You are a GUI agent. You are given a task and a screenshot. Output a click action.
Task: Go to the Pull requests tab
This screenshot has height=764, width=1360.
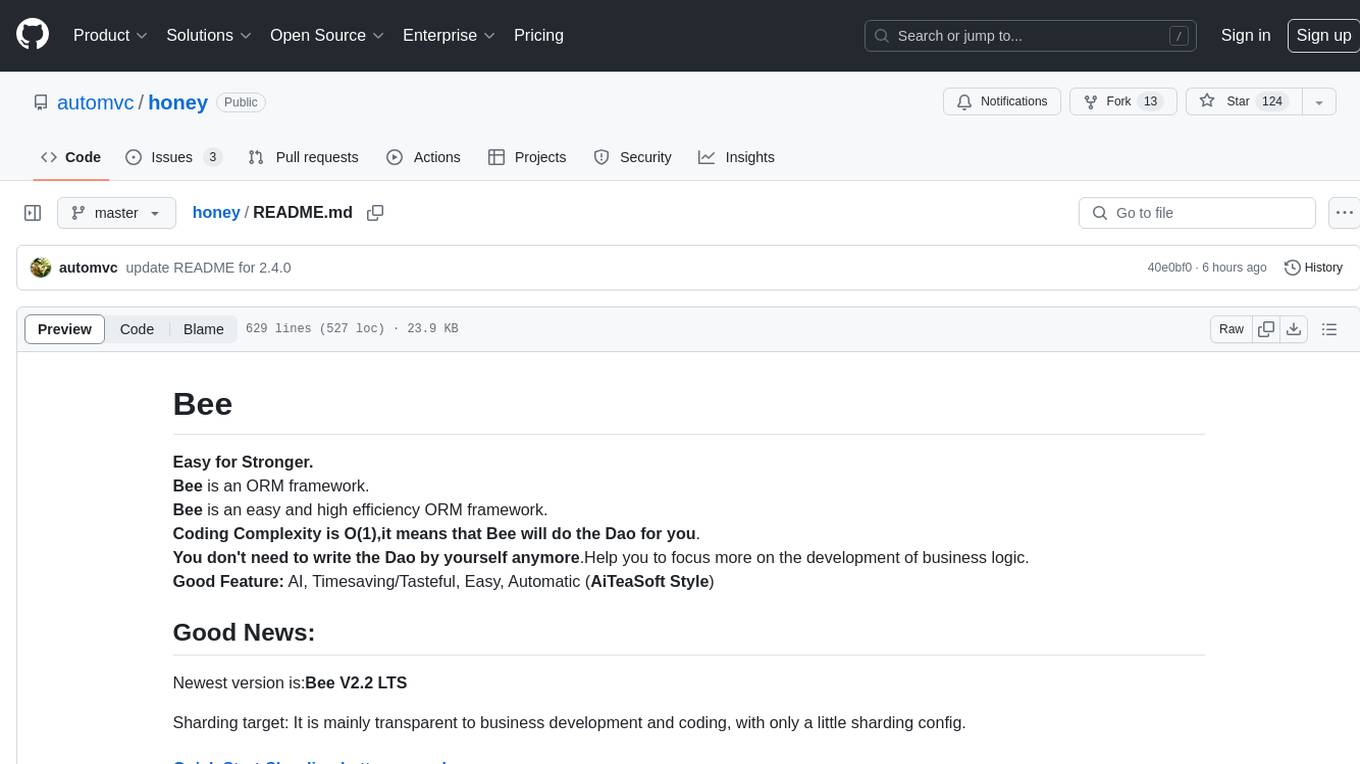pos(303,157)
